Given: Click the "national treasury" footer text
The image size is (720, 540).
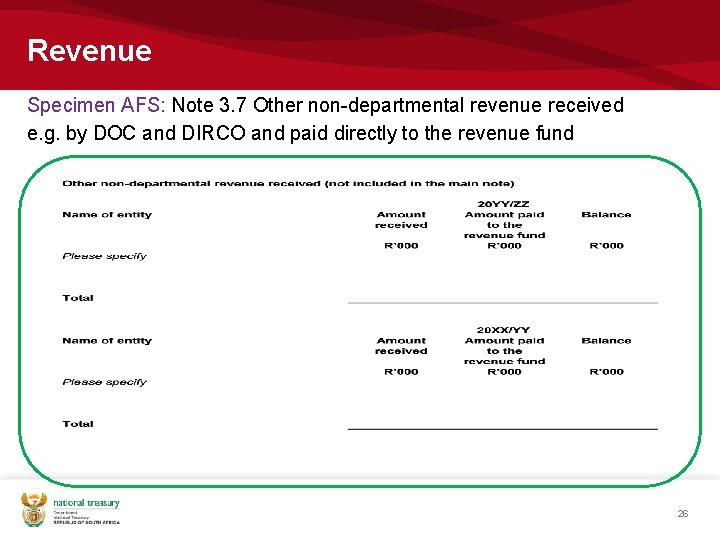Looking at the screenshot, I should [x=86, y=503].
